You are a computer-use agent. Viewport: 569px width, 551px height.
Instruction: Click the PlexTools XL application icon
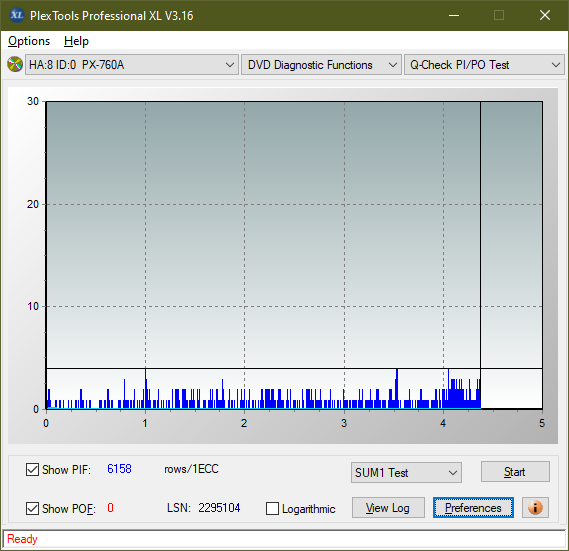(x=17, y=15)
